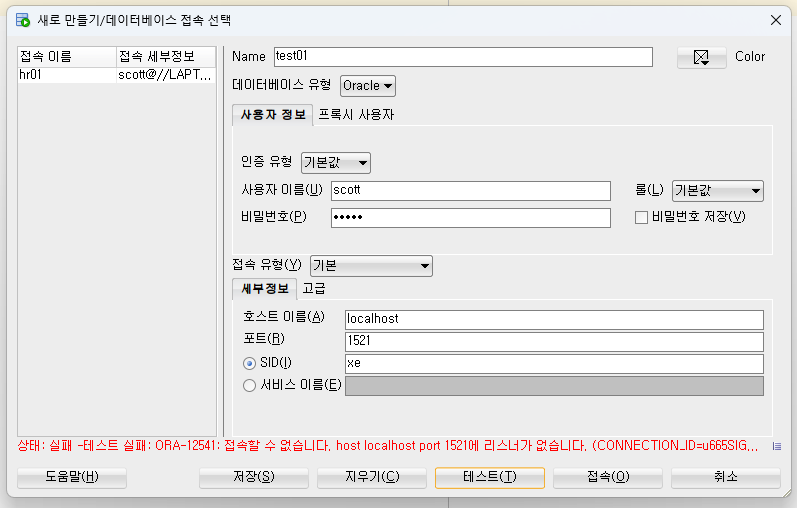Click the 지우기 button
The image size is (797, 508).
tap(372, 477)
